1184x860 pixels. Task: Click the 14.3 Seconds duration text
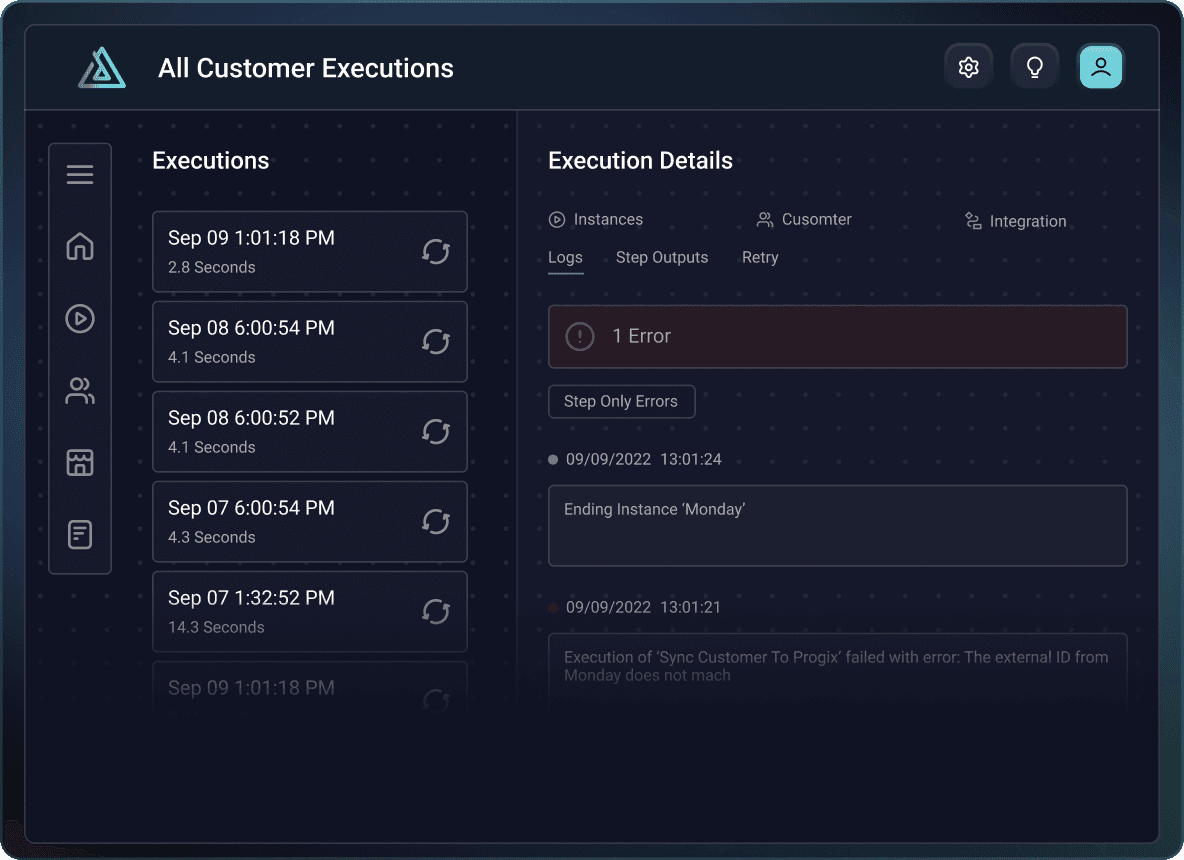tap(216, 627)
